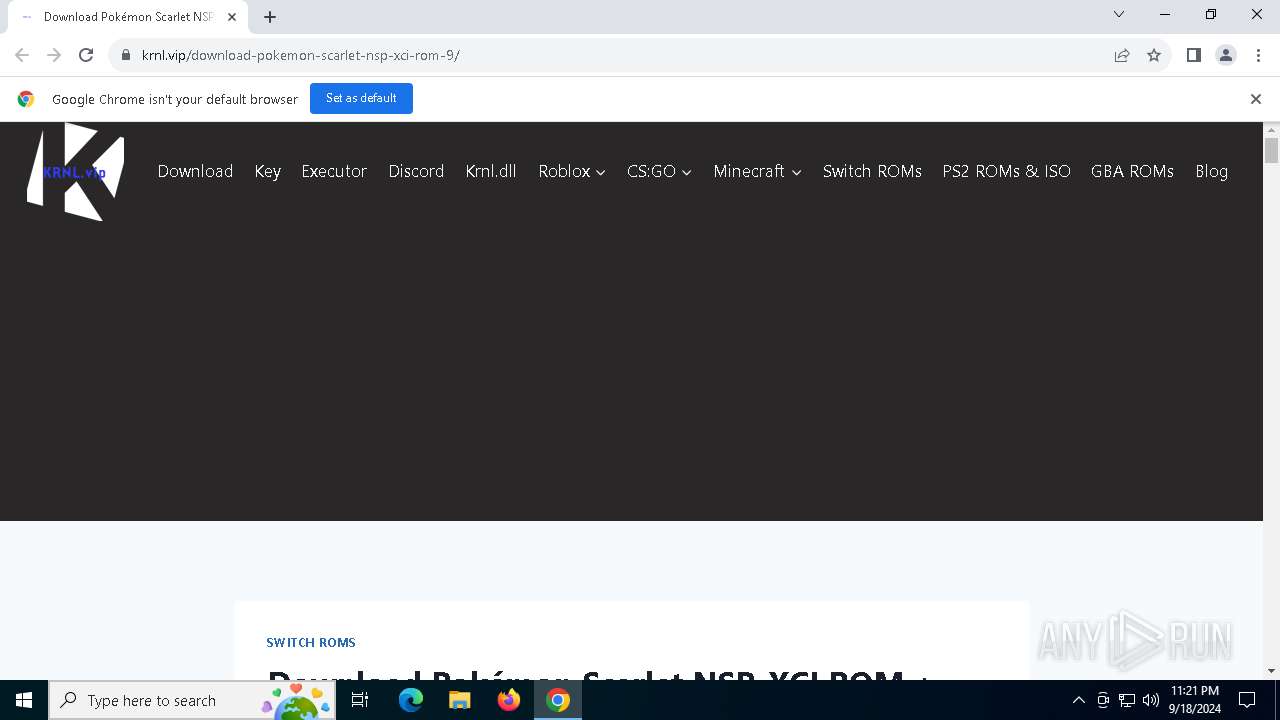The image size is (1280, 720).
Task: Open the Krnl.dll nav link
Action: [491, 171]
